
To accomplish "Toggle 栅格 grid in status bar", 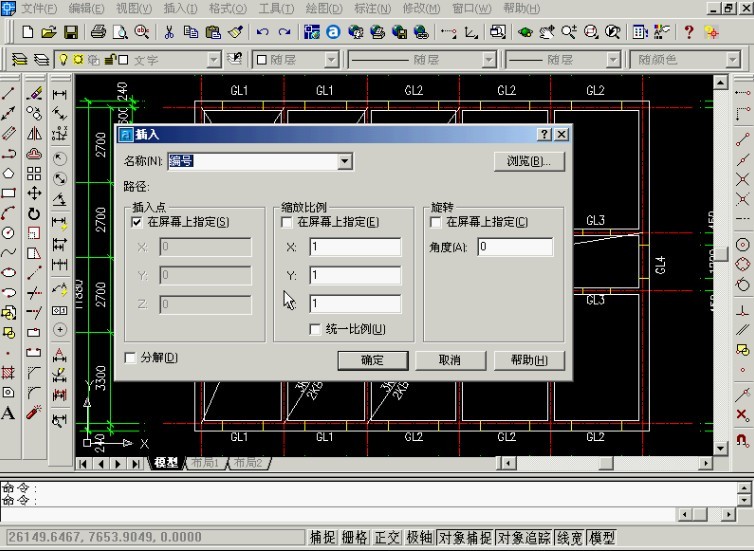I will click(x=355, y=537).
